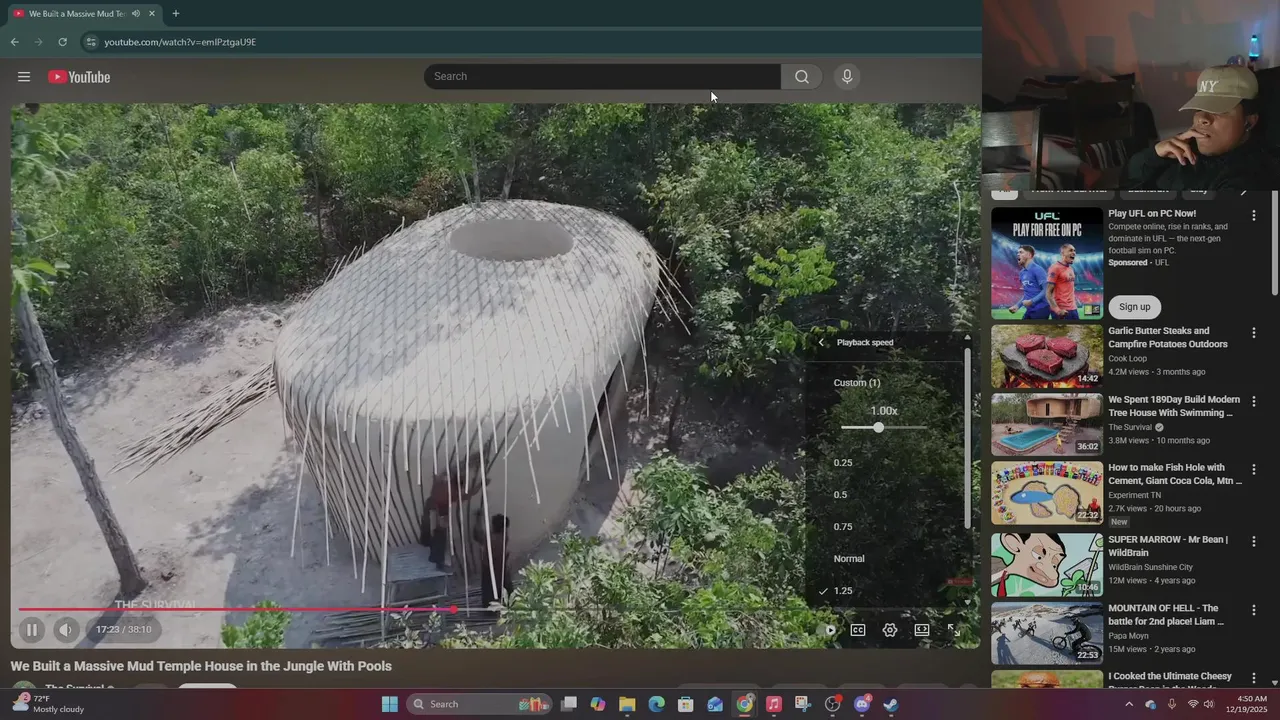Open Task View from the taskbar
This screenshot has width=1280, height=720.
click(x=568, y=704)
